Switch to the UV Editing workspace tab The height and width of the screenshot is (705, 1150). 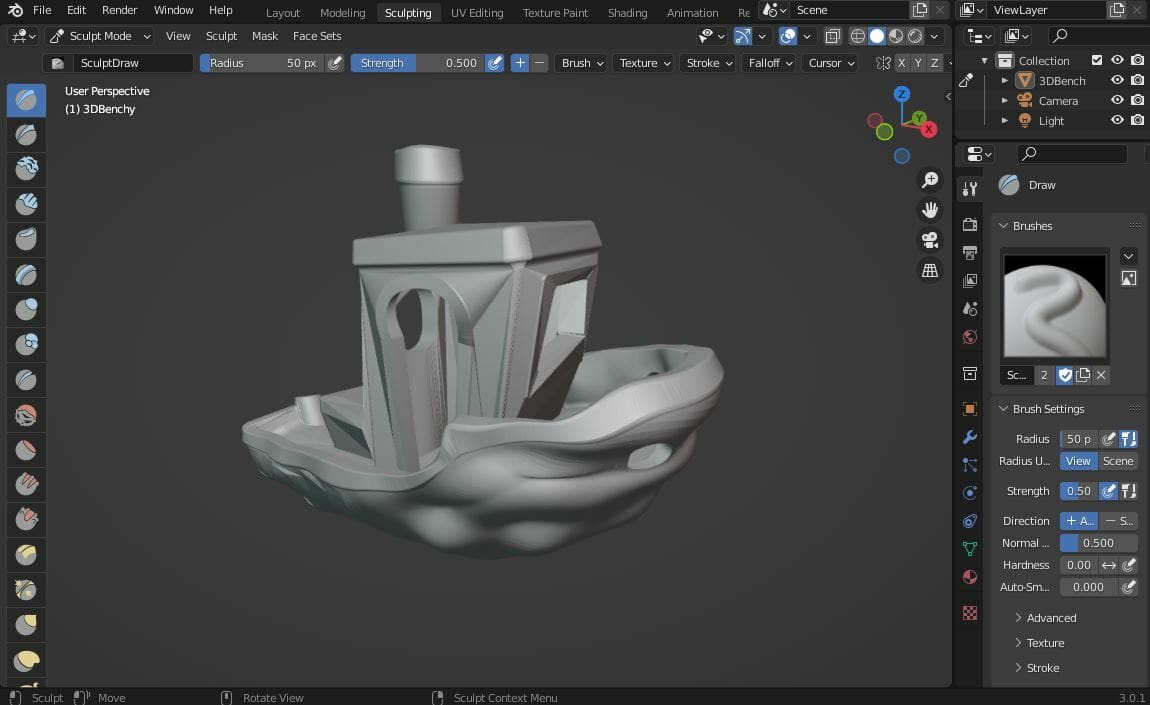point(477,13)
